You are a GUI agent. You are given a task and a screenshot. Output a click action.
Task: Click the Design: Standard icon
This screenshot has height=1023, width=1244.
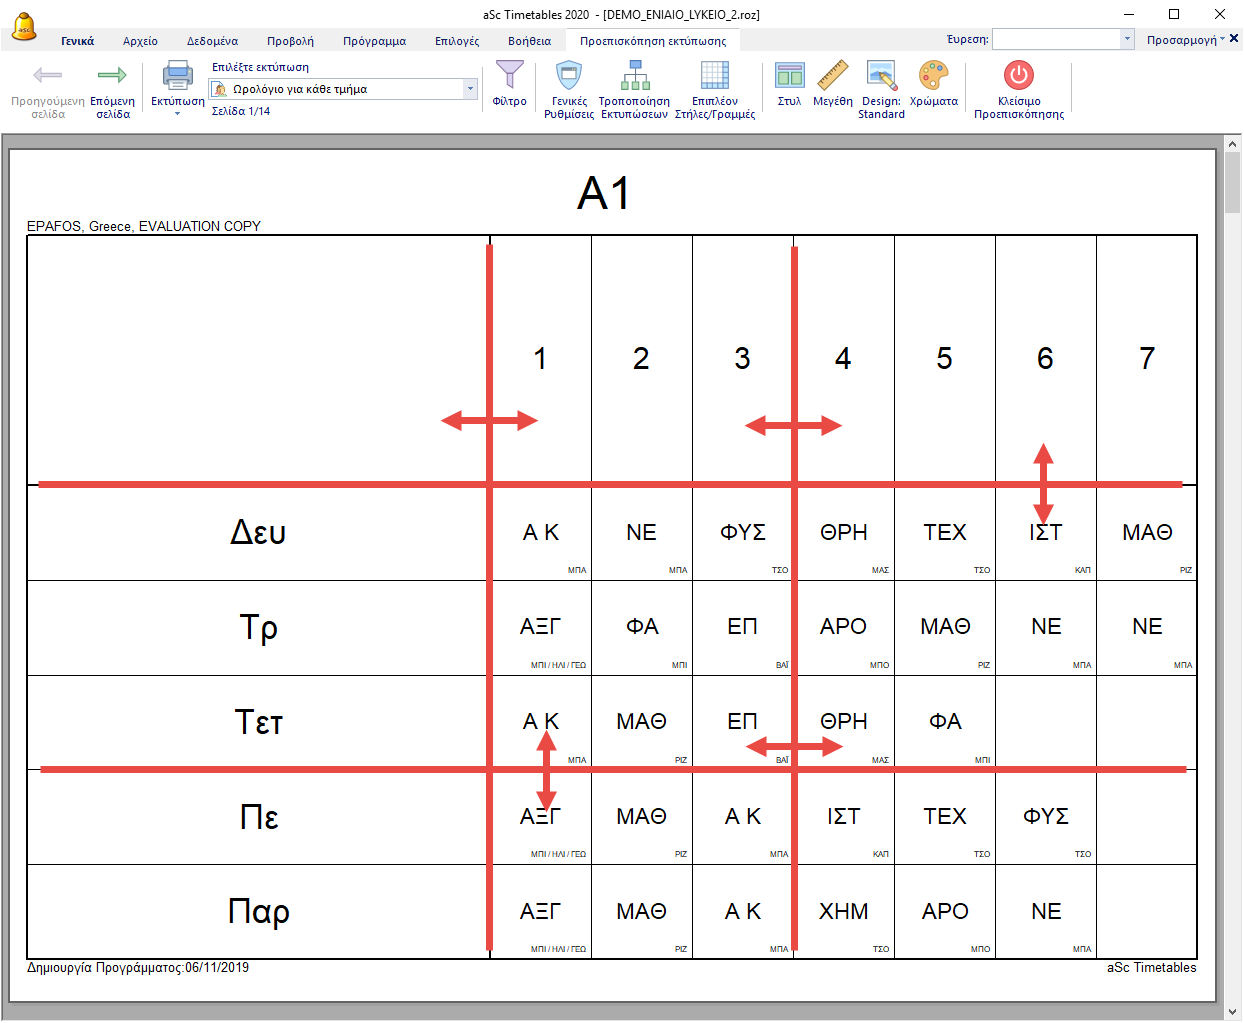pyautogui.click(x=881, y=76)
